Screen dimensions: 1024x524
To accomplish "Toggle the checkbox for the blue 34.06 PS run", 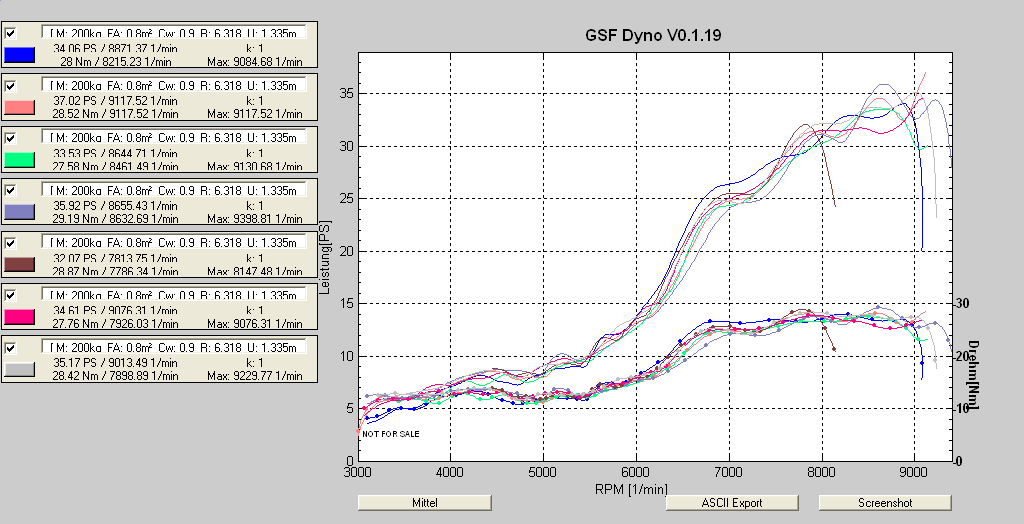I will (11, 33).
